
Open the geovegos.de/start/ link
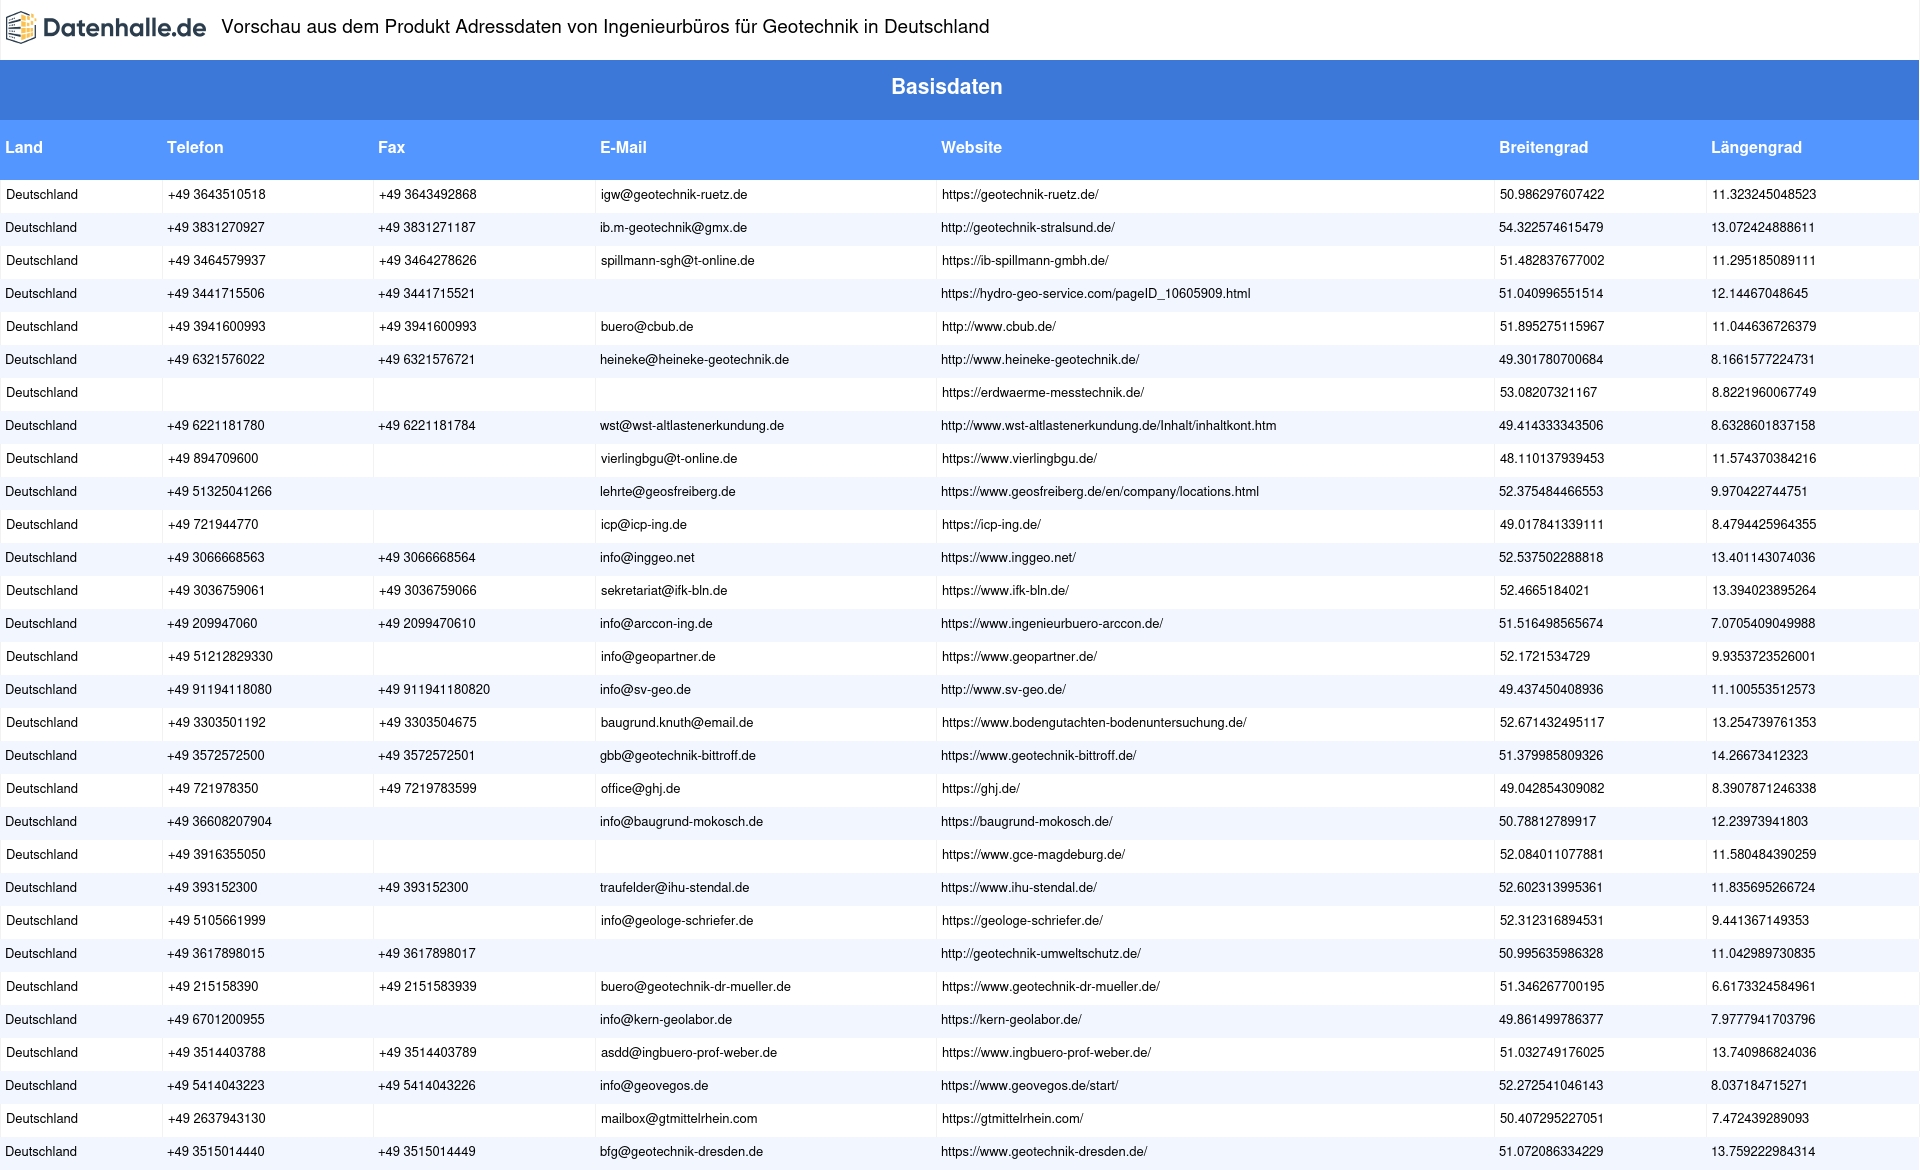(1030, 1086)
